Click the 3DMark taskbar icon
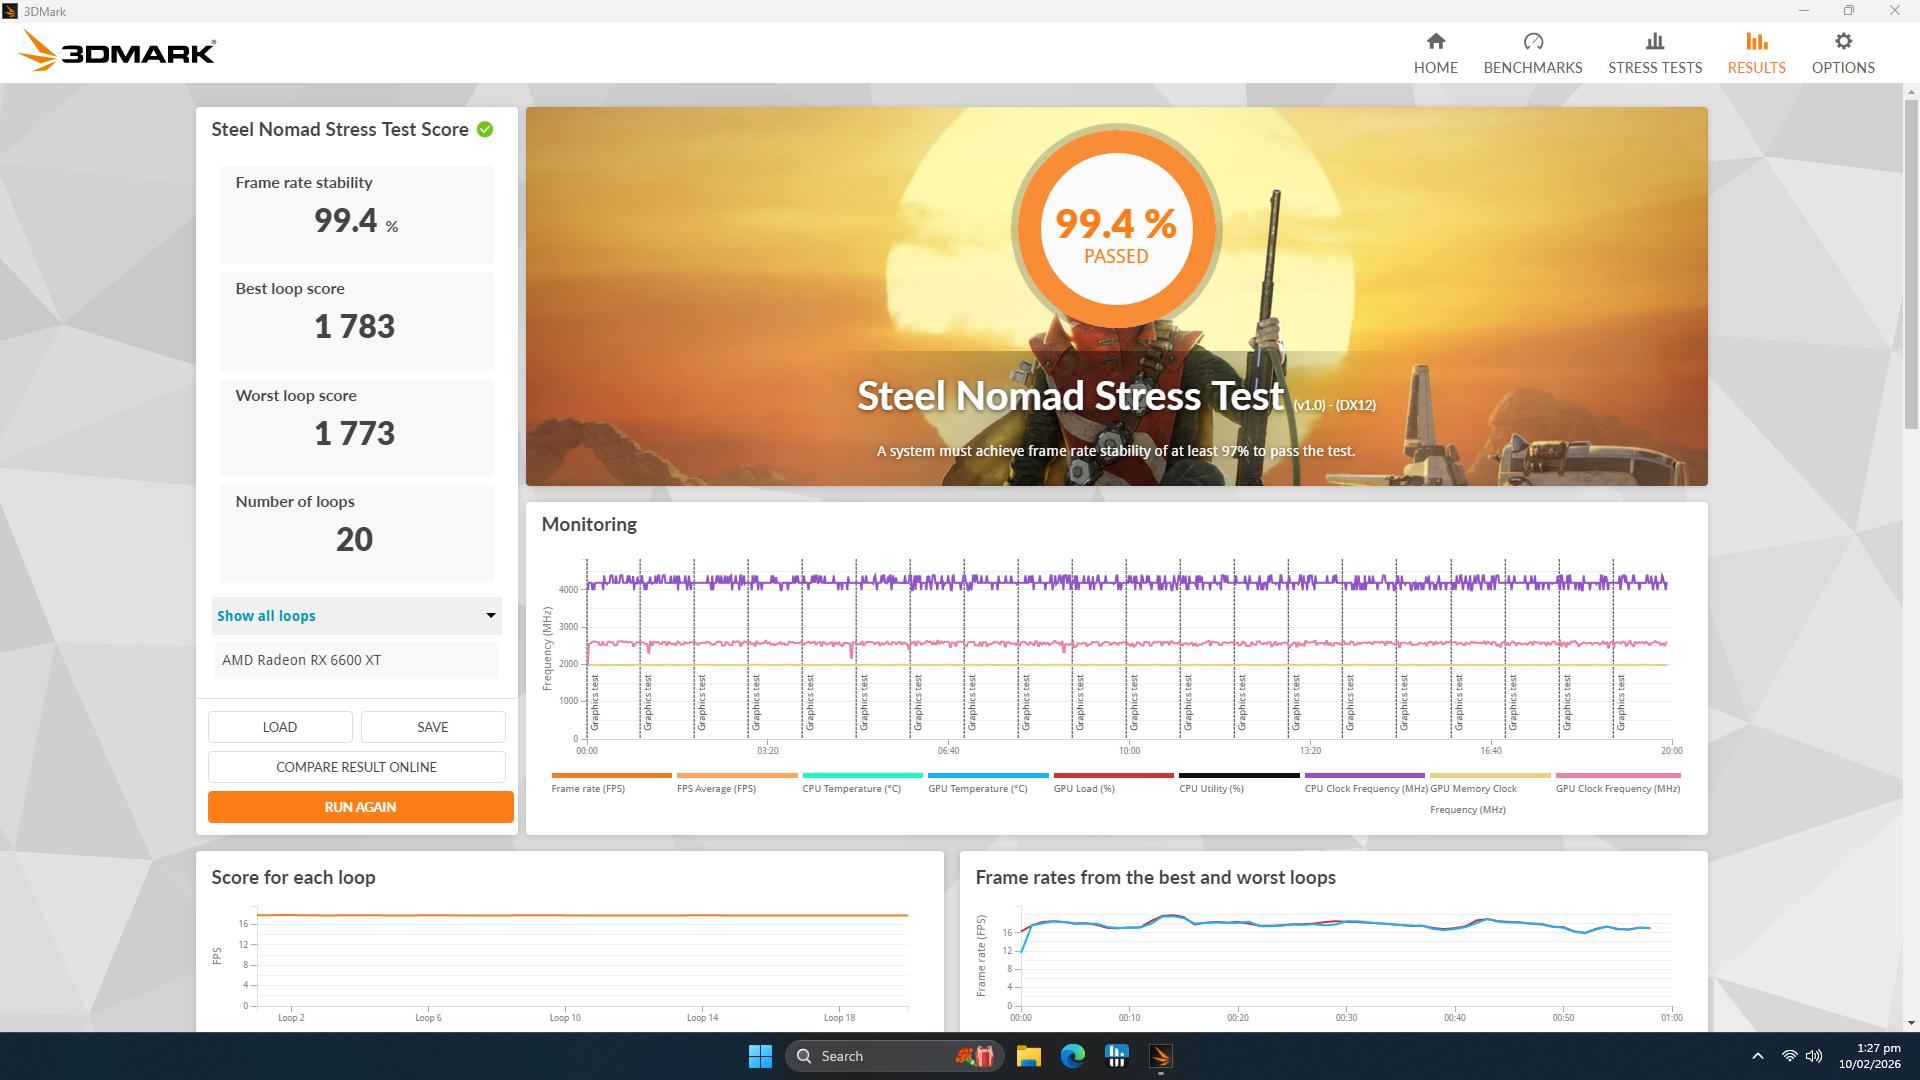This screenshot has height=1080, width=1920. 1161,1056
